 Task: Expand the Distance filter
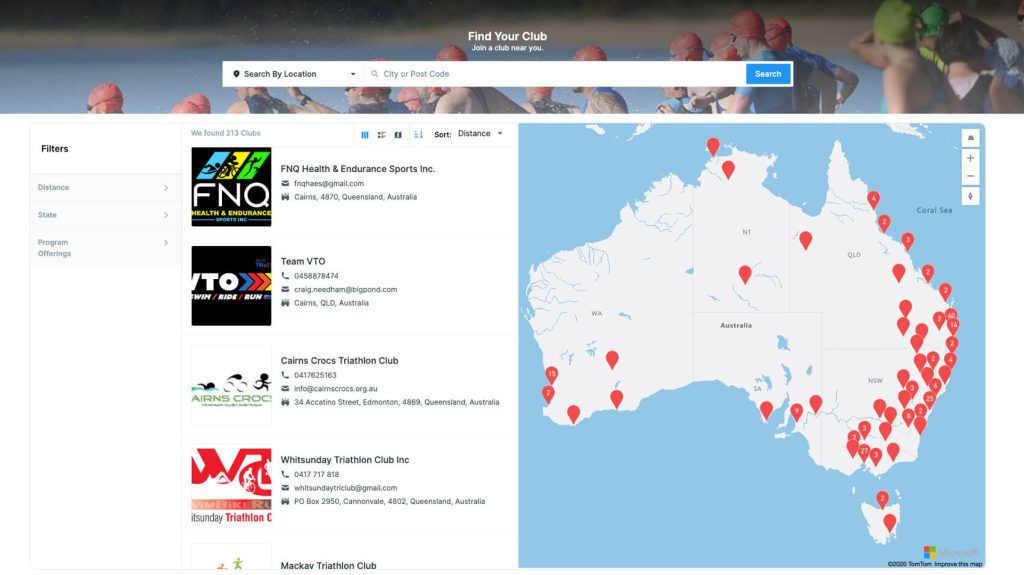[104, 188]
